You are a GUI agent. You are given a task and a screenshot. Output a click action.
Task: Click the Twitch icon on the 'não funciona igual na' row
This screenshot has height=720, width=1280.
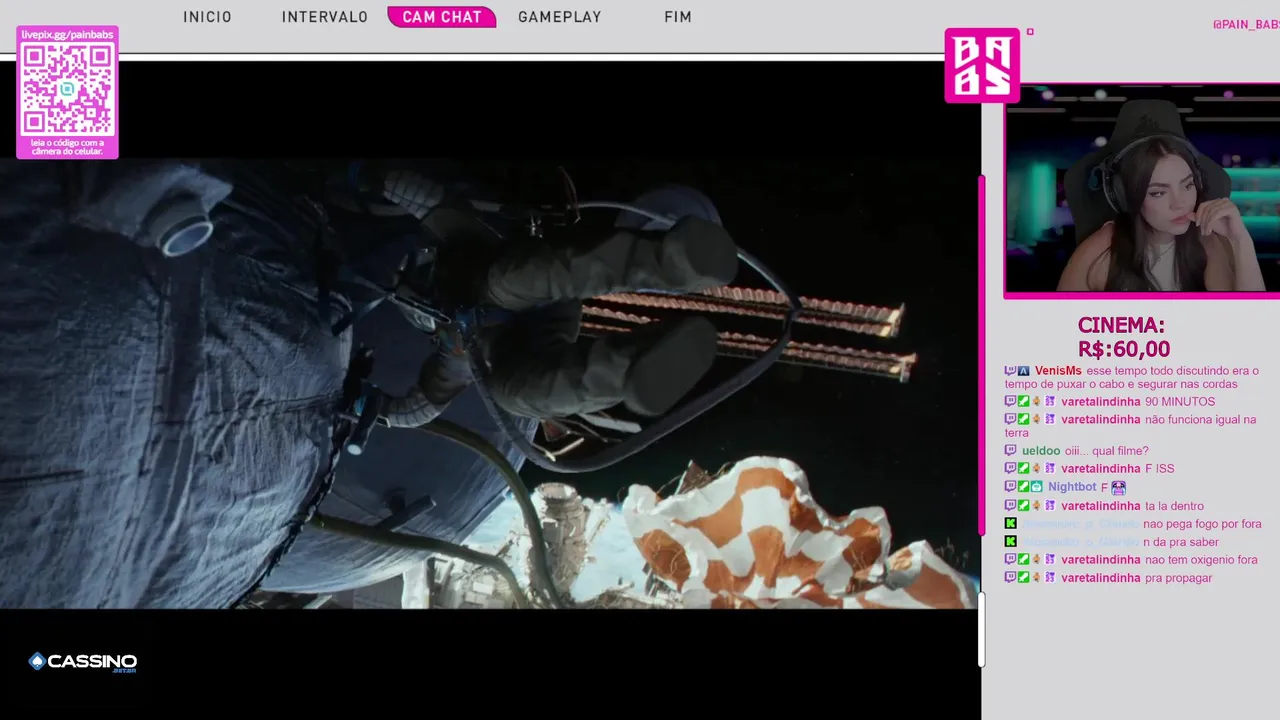[1010, 420]
